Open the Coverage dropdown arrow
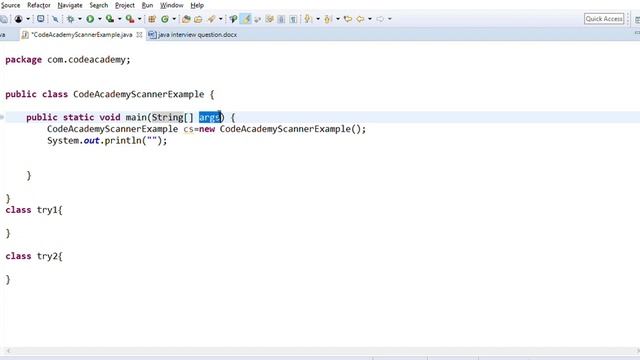 pyautogui.click(x=119, y=19)
